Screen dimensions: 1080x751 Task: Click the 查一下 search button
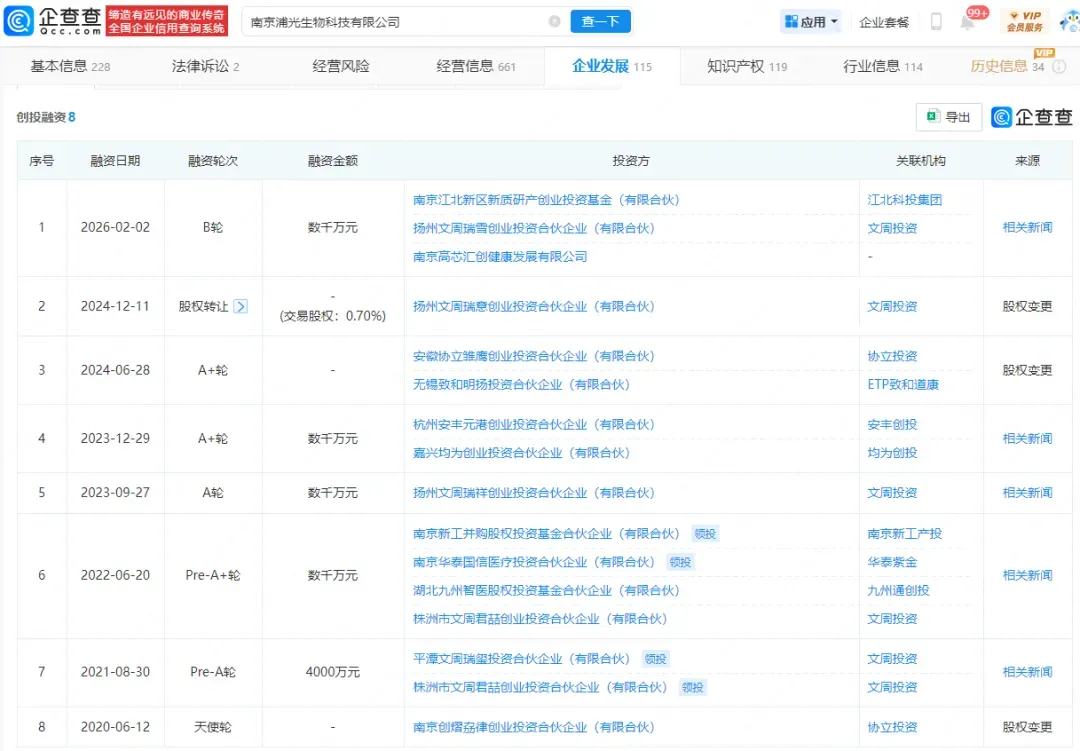click(x=600, y=21)
